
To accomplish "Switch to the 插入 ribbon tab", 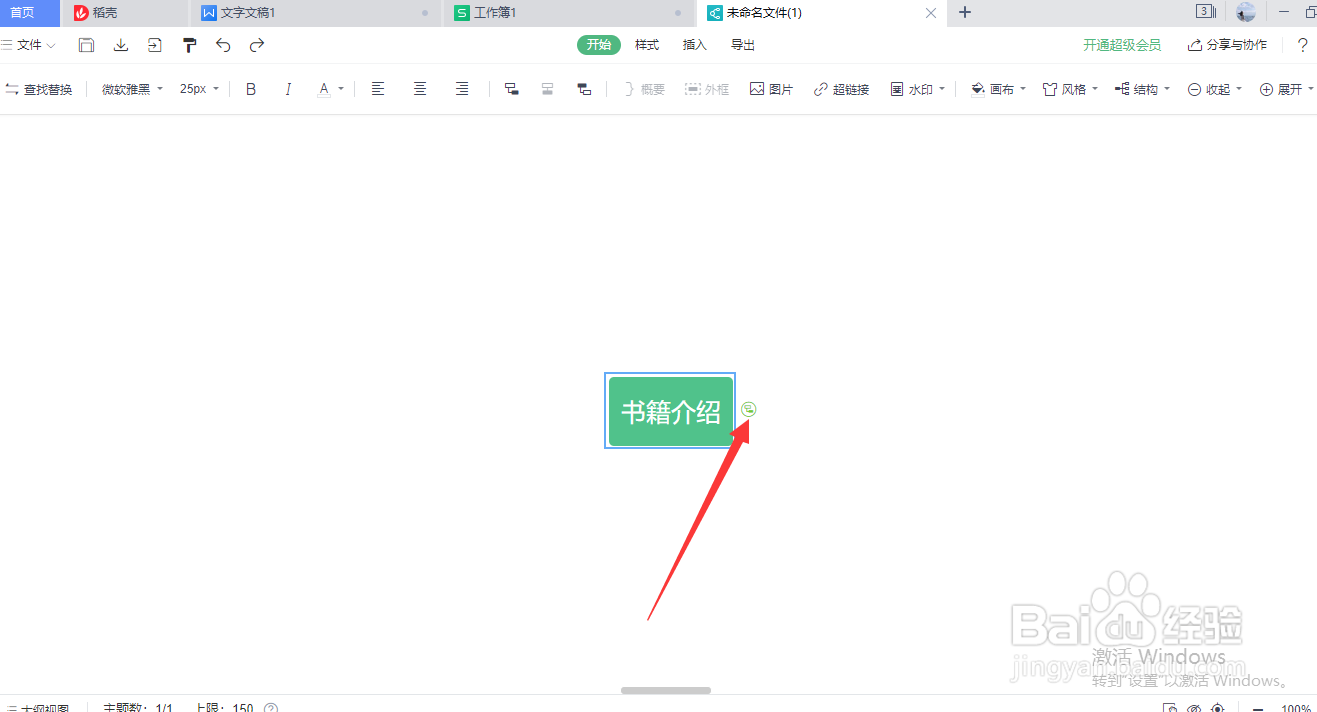I will [694, 44].
